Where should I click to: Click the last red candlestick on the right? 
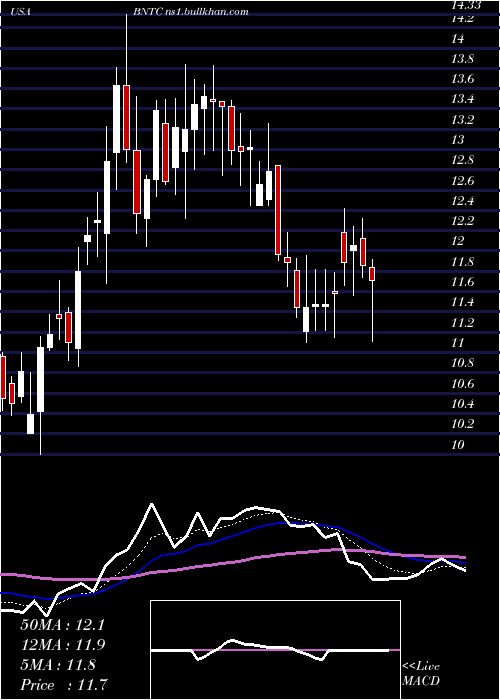tap(372, 274)
